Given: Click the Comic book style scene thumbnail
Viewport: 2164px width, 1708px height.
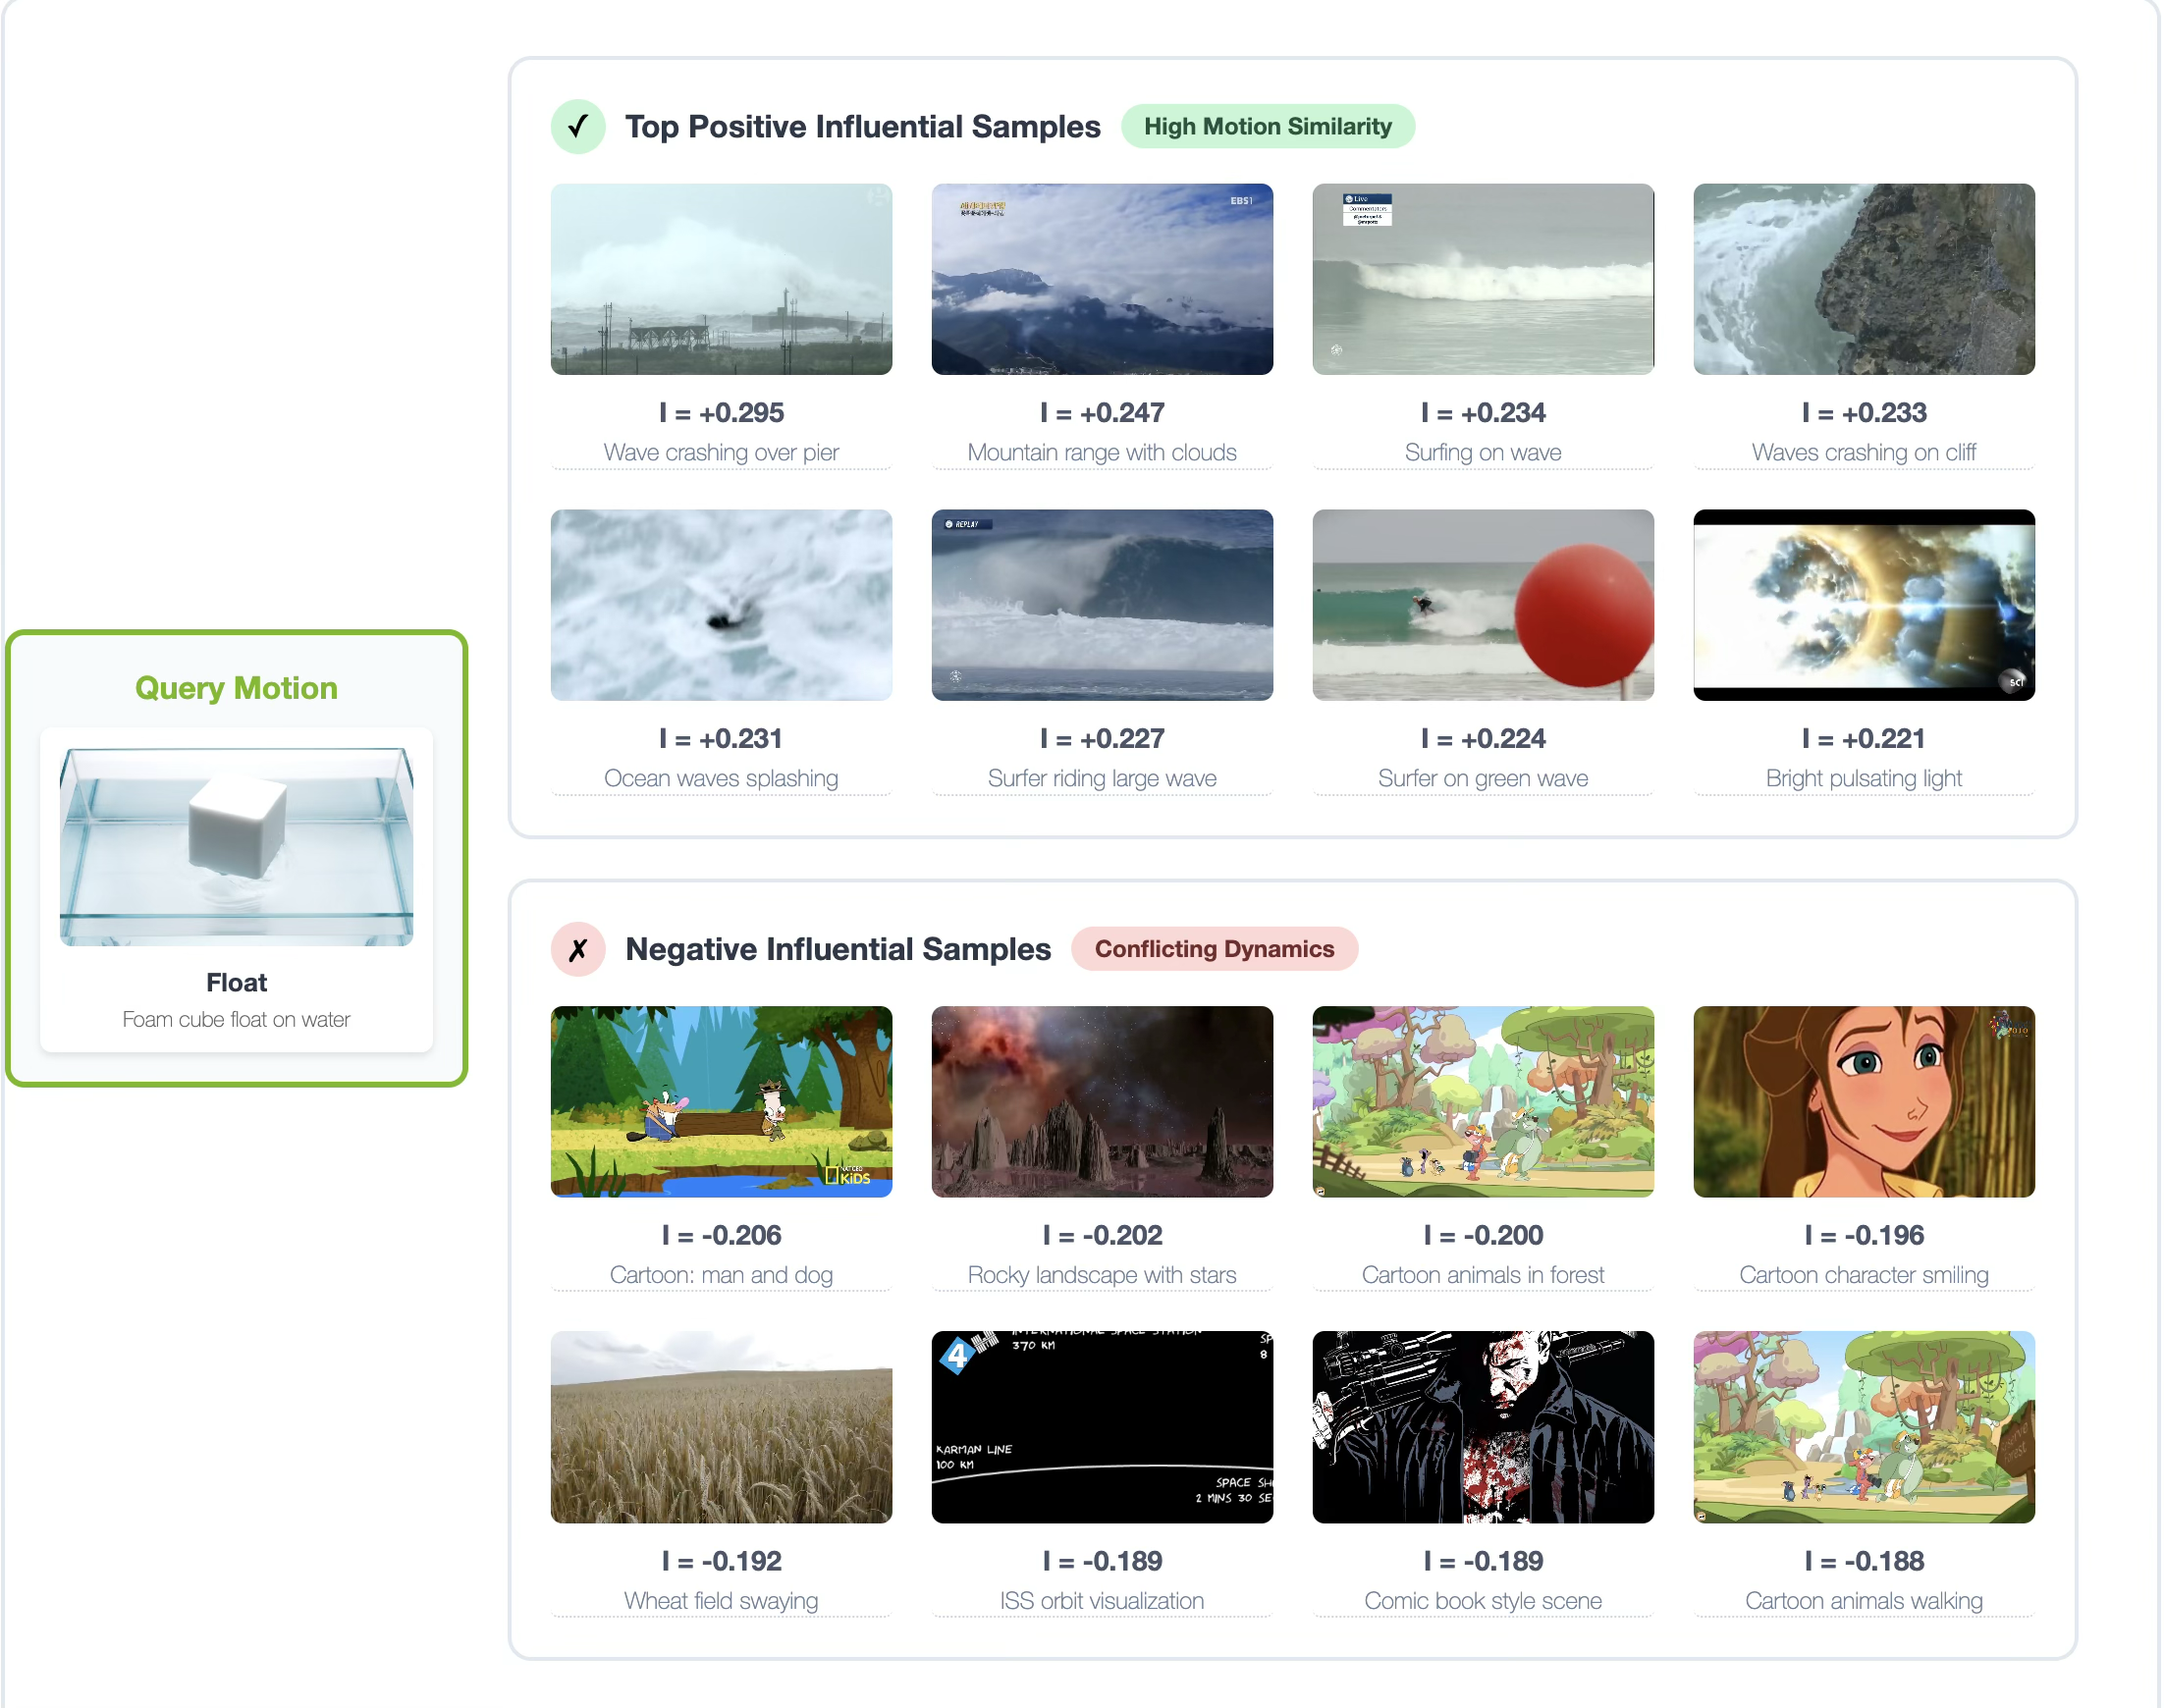Looking at the screenshot, I should pos(1483,1427).
